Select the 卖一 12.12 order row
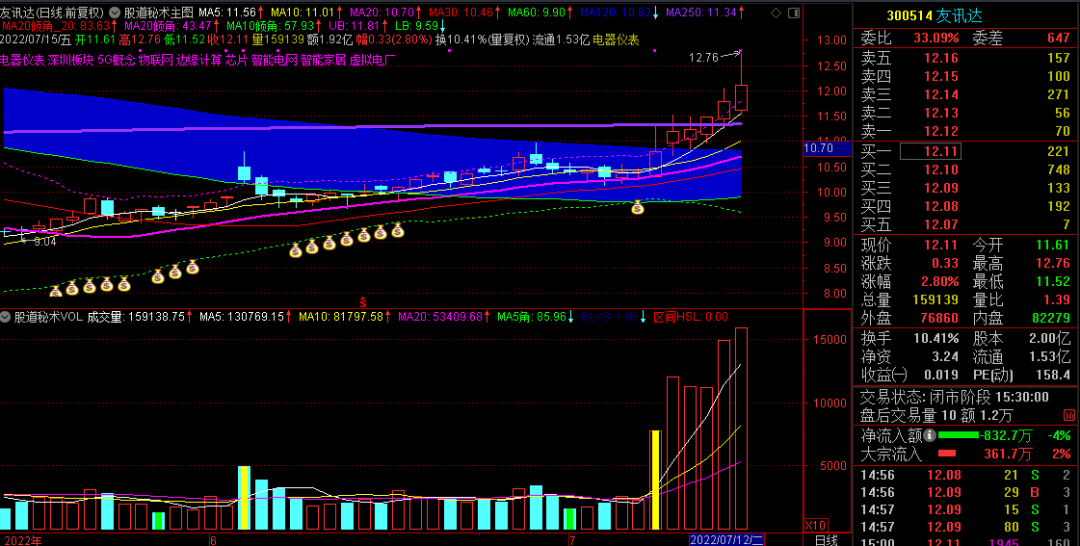 [x=966, y=132]
